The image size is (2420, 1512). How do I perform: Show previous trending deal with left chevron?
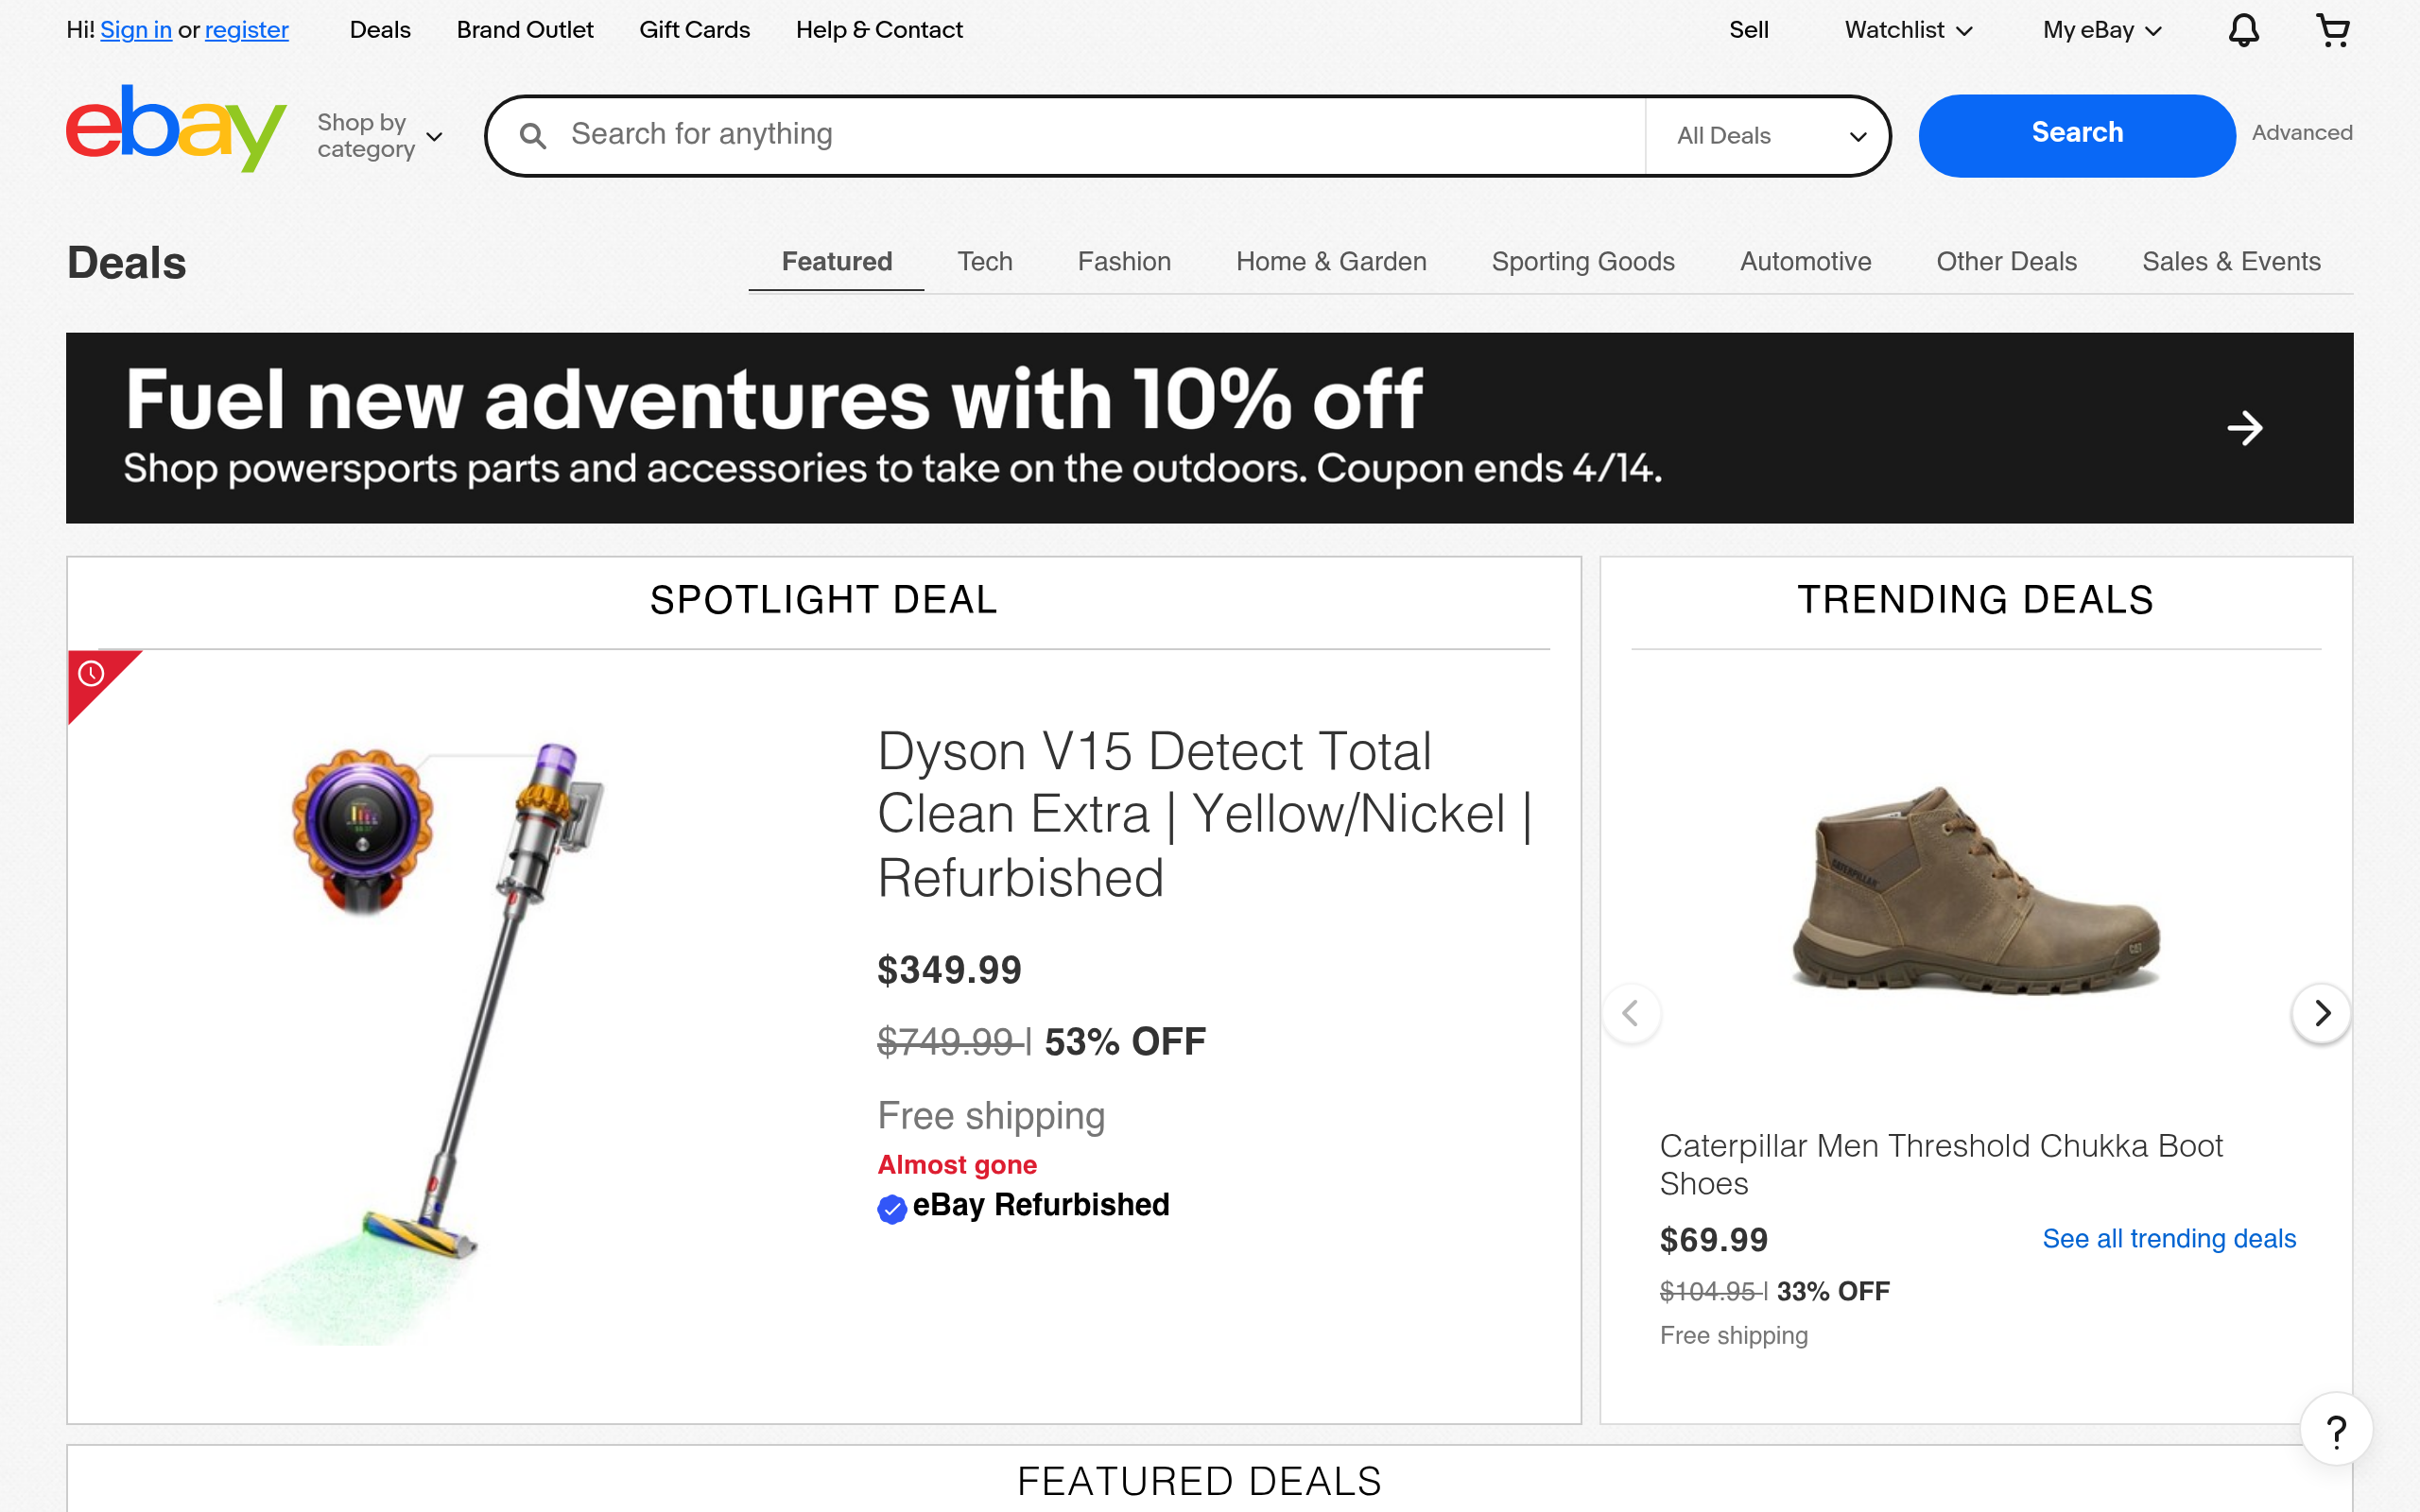click(x=1631, y=1013)
